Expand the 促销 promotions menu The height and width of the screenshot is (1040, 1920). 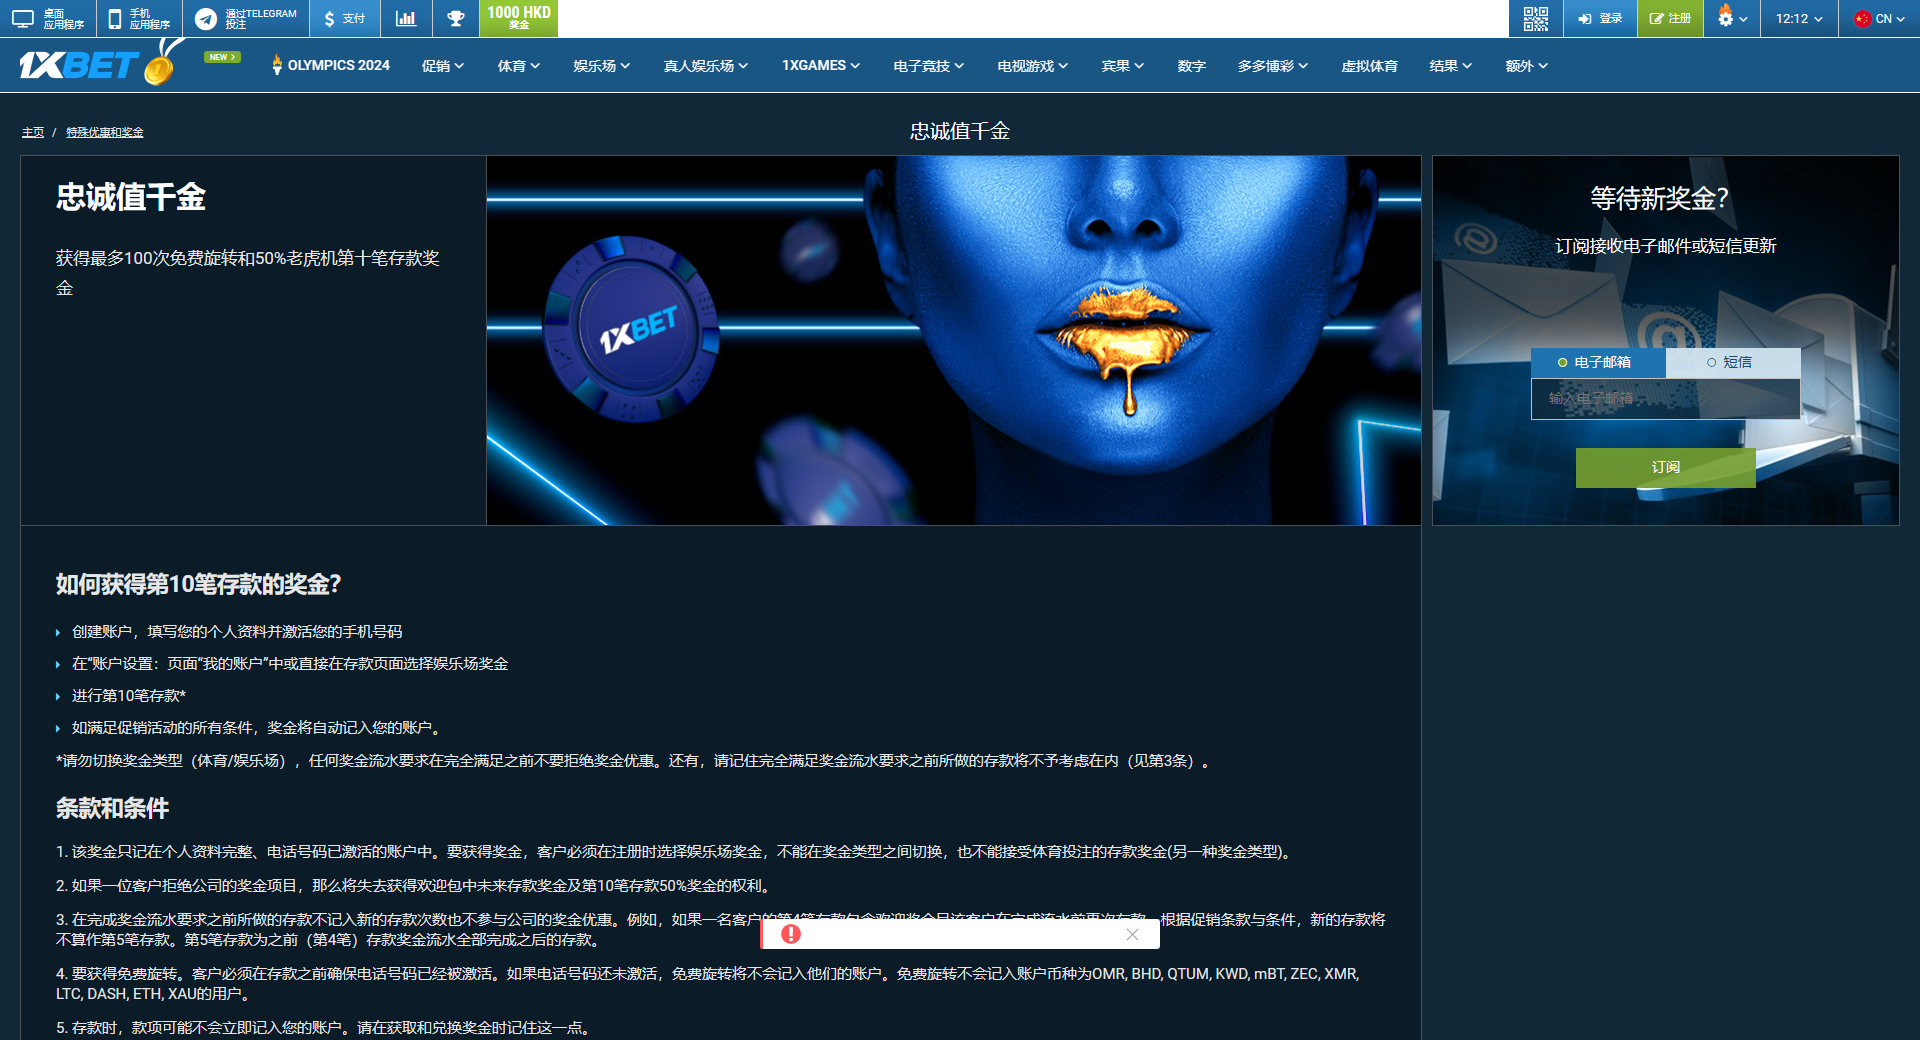coord(442,66)
